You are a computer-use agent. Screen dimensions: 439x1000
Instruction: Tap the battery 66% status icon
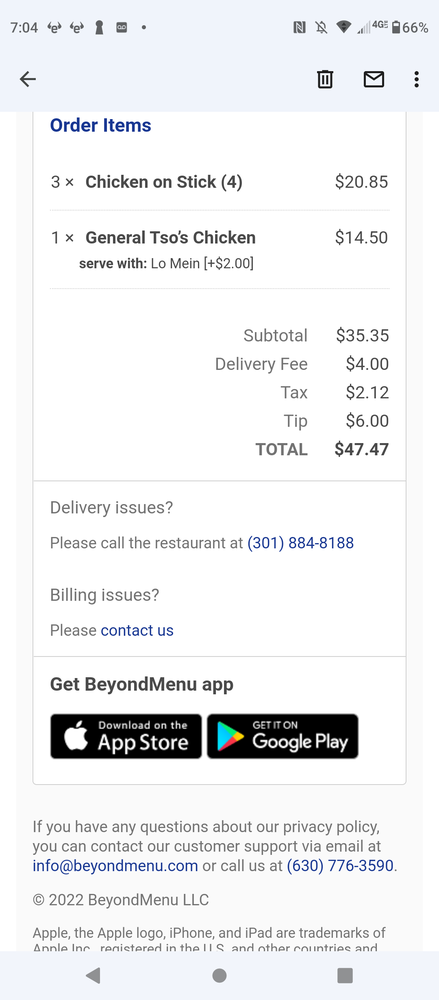tap(409, 27)
